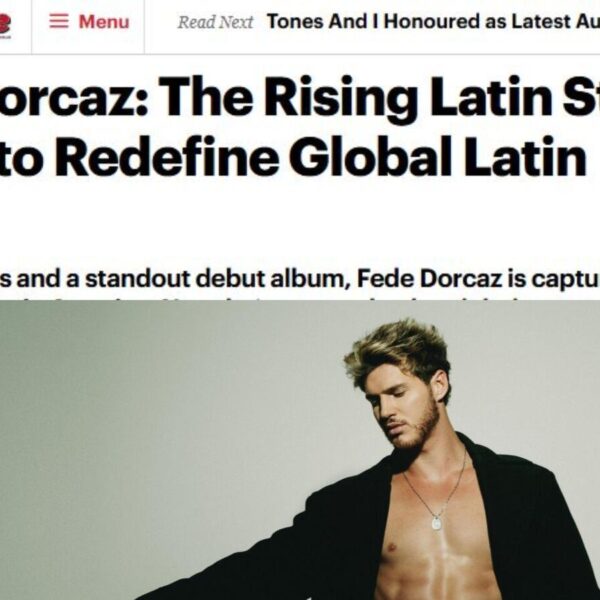Open the hamburger menu icon

coord(59,21)
